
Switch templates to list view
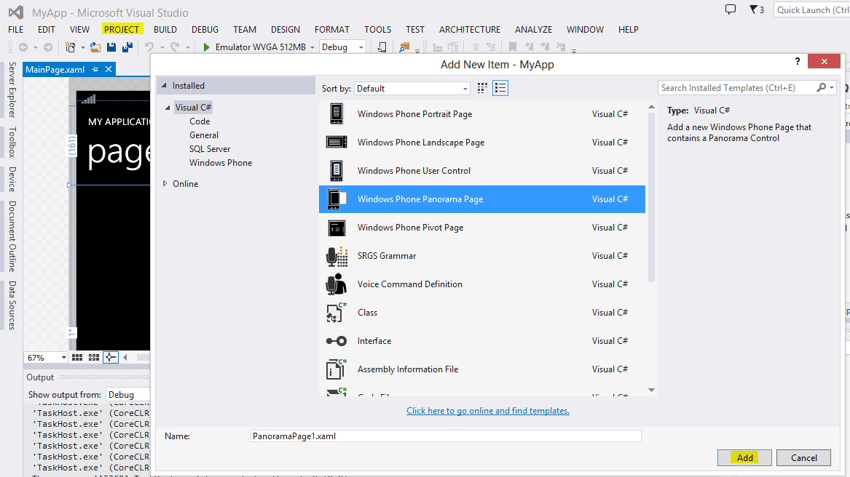coord(500,89)
